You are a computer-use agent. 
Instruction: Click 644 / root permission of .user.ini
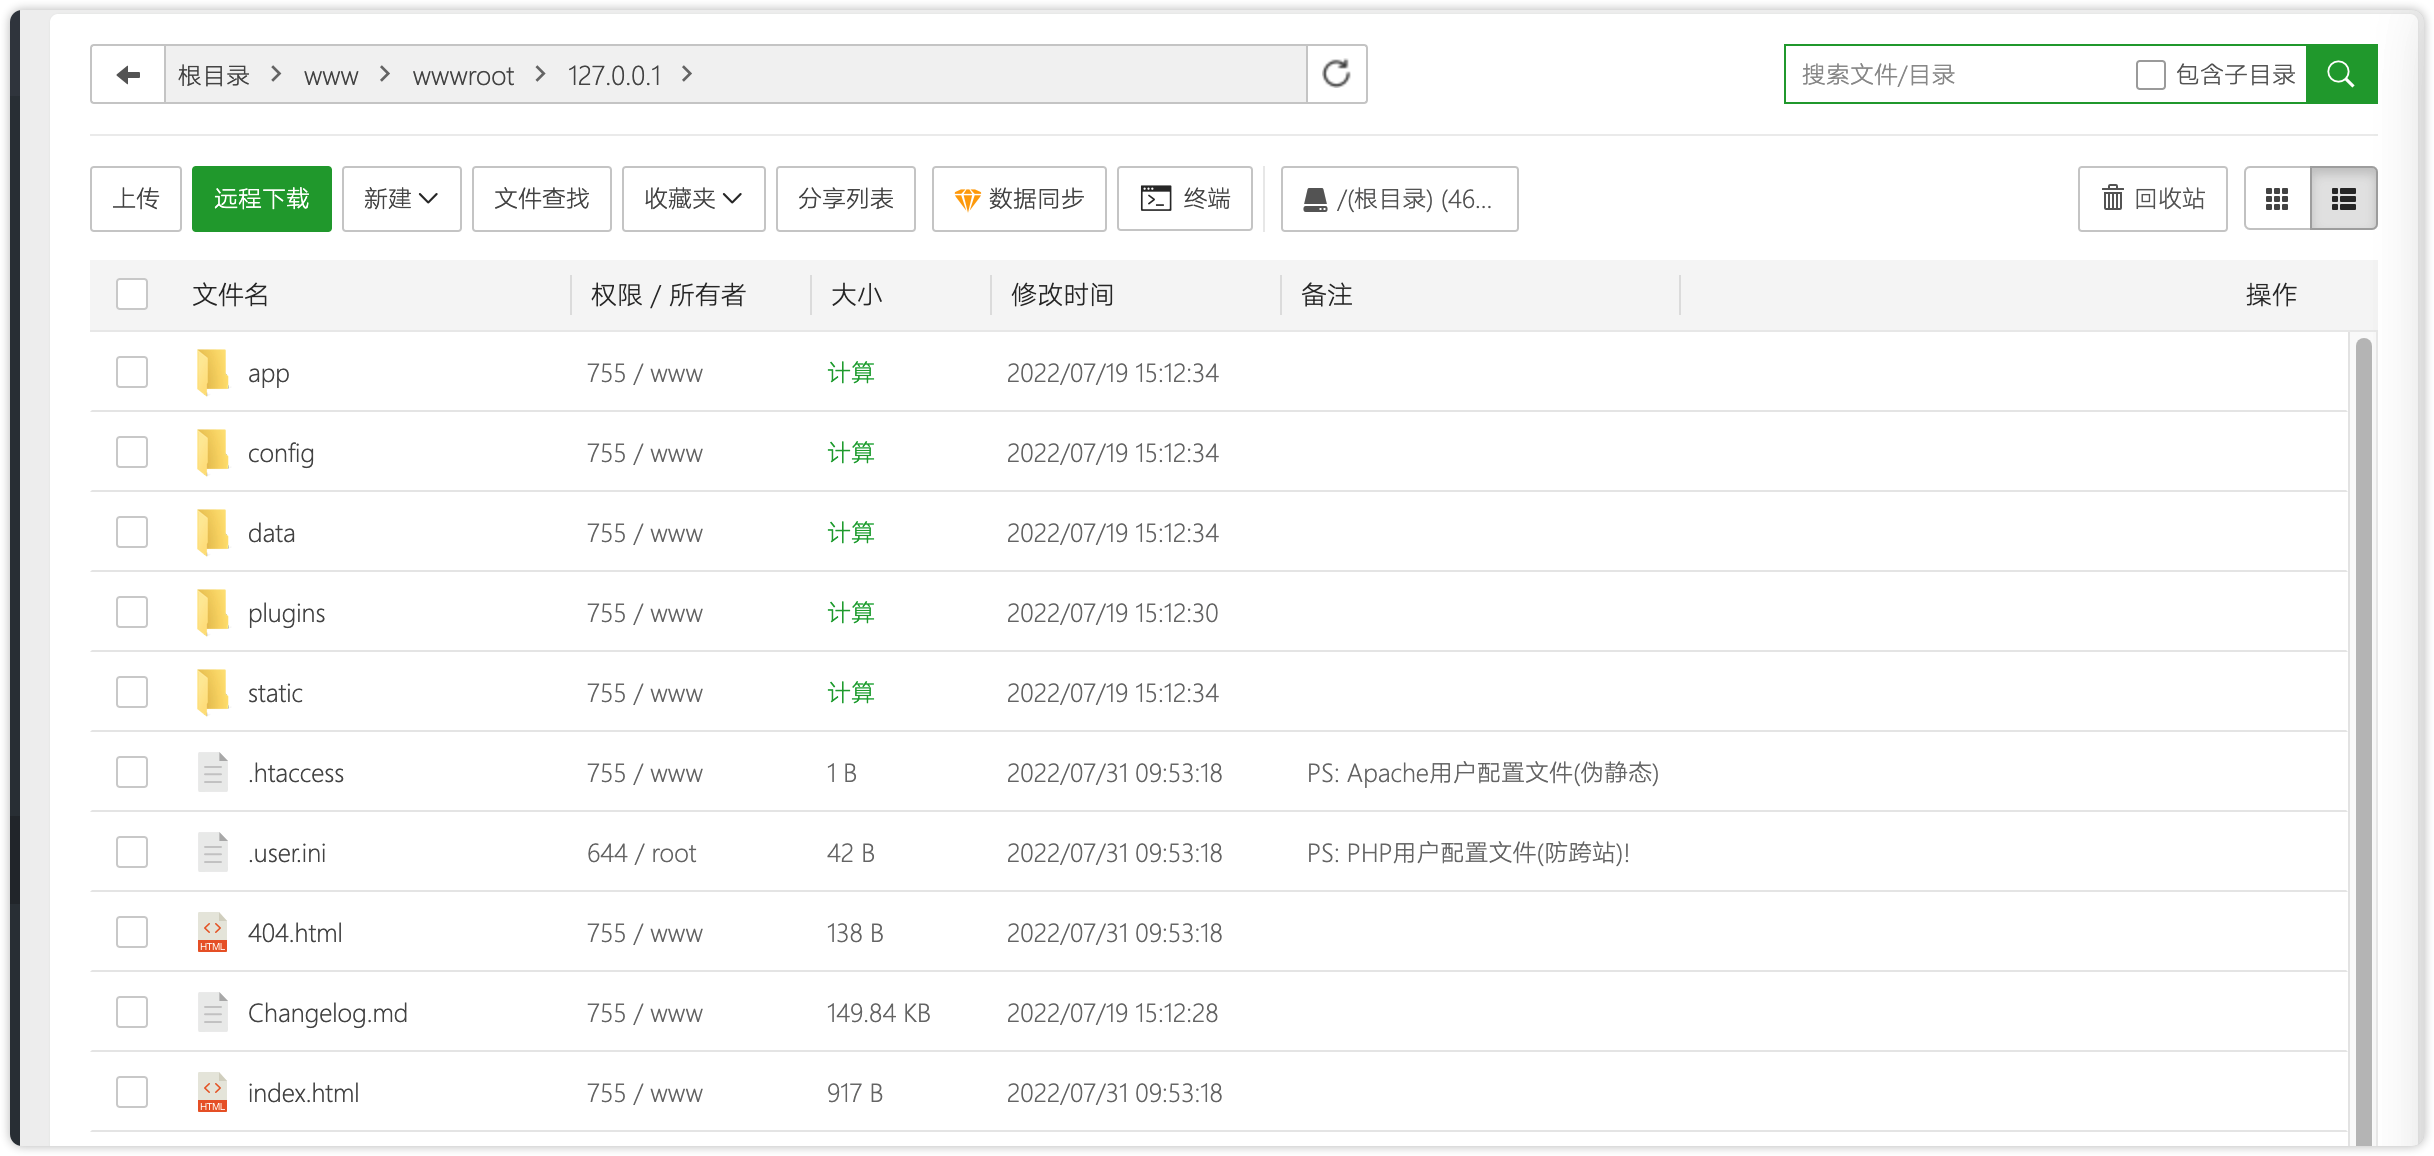coord(641,853)
